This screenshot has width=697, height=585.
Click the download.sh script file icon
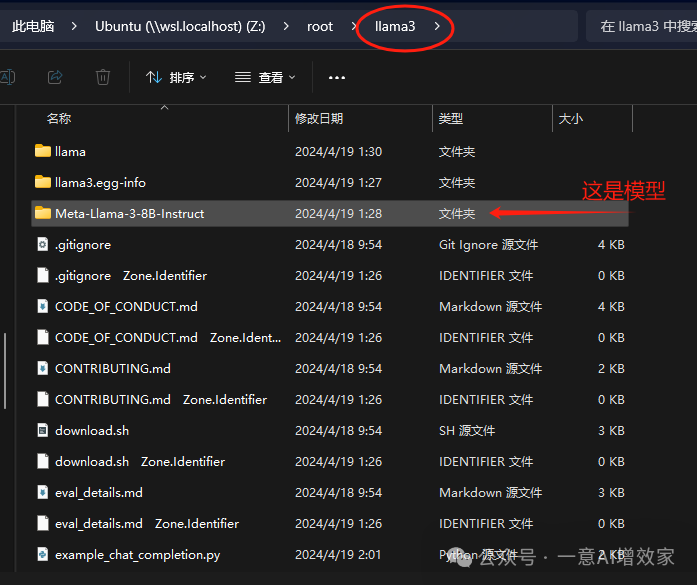[x=42, y=431]
